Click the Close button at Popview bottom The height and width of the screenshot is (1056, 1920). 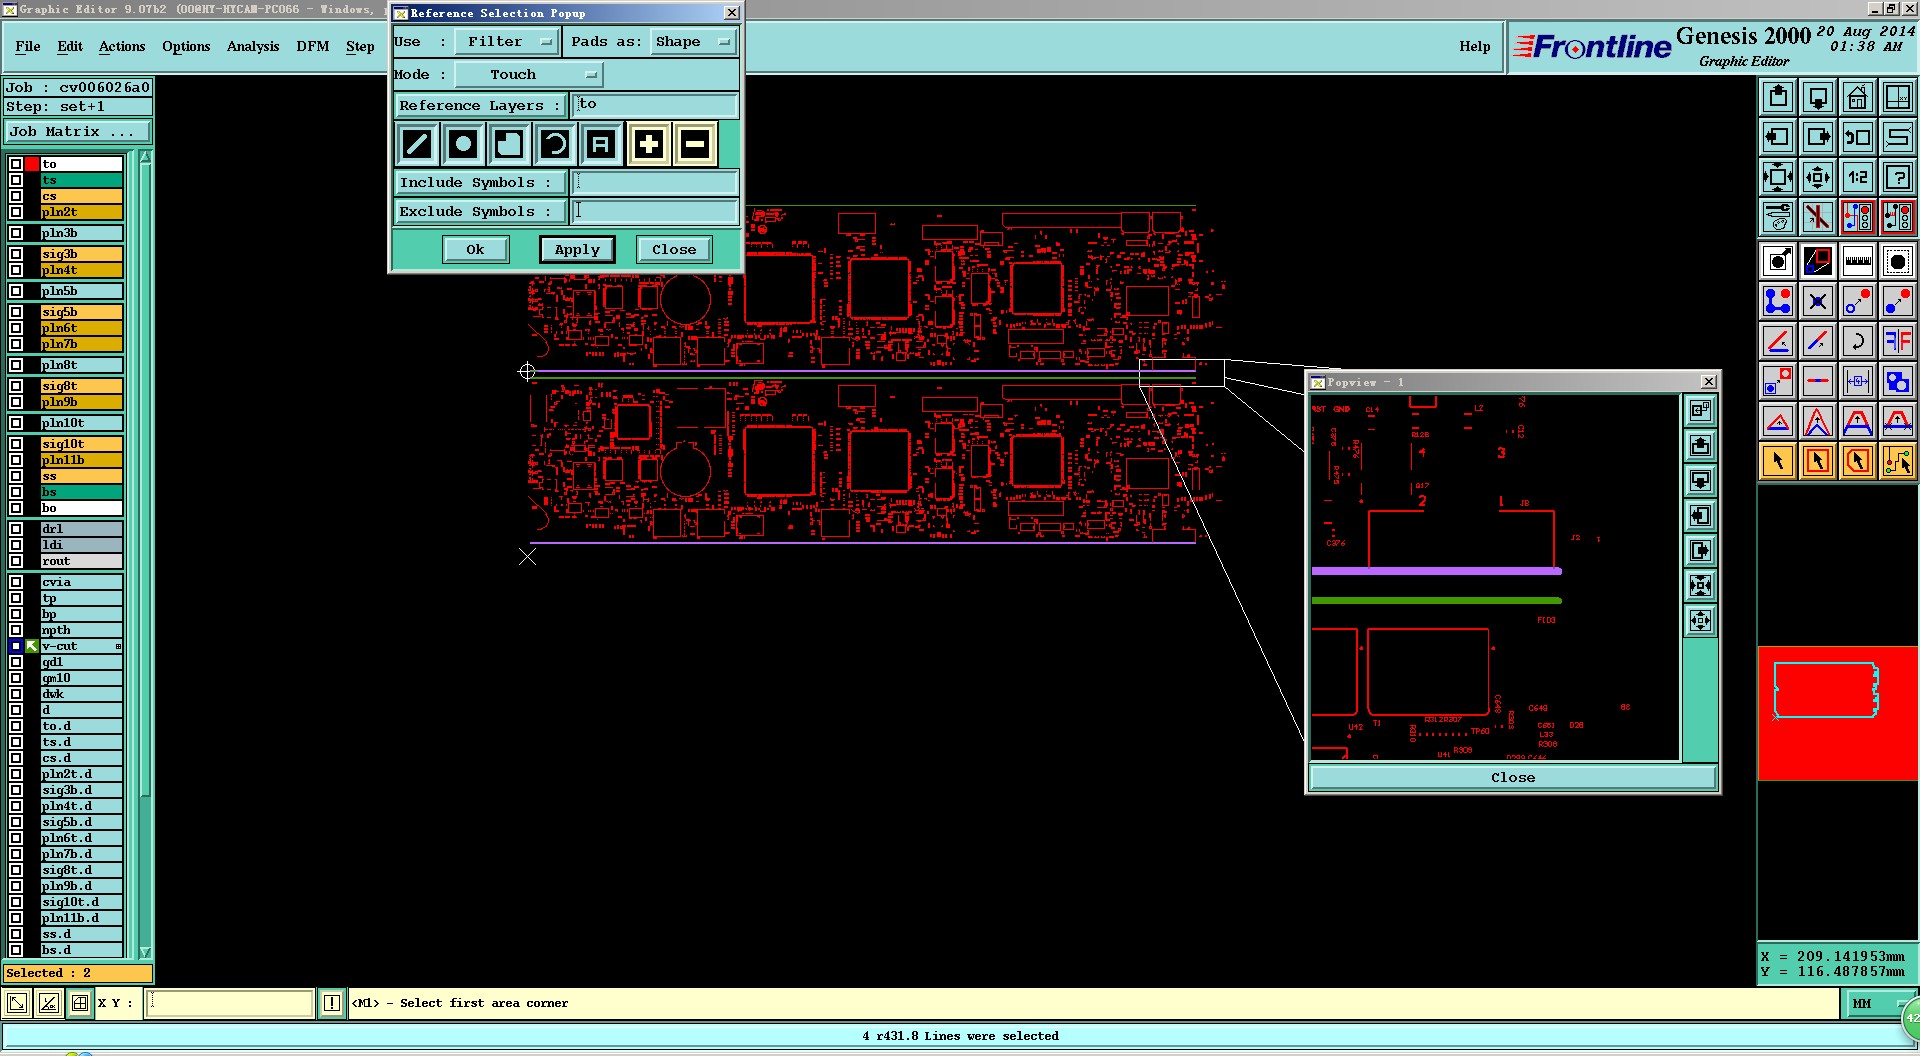1512,777
